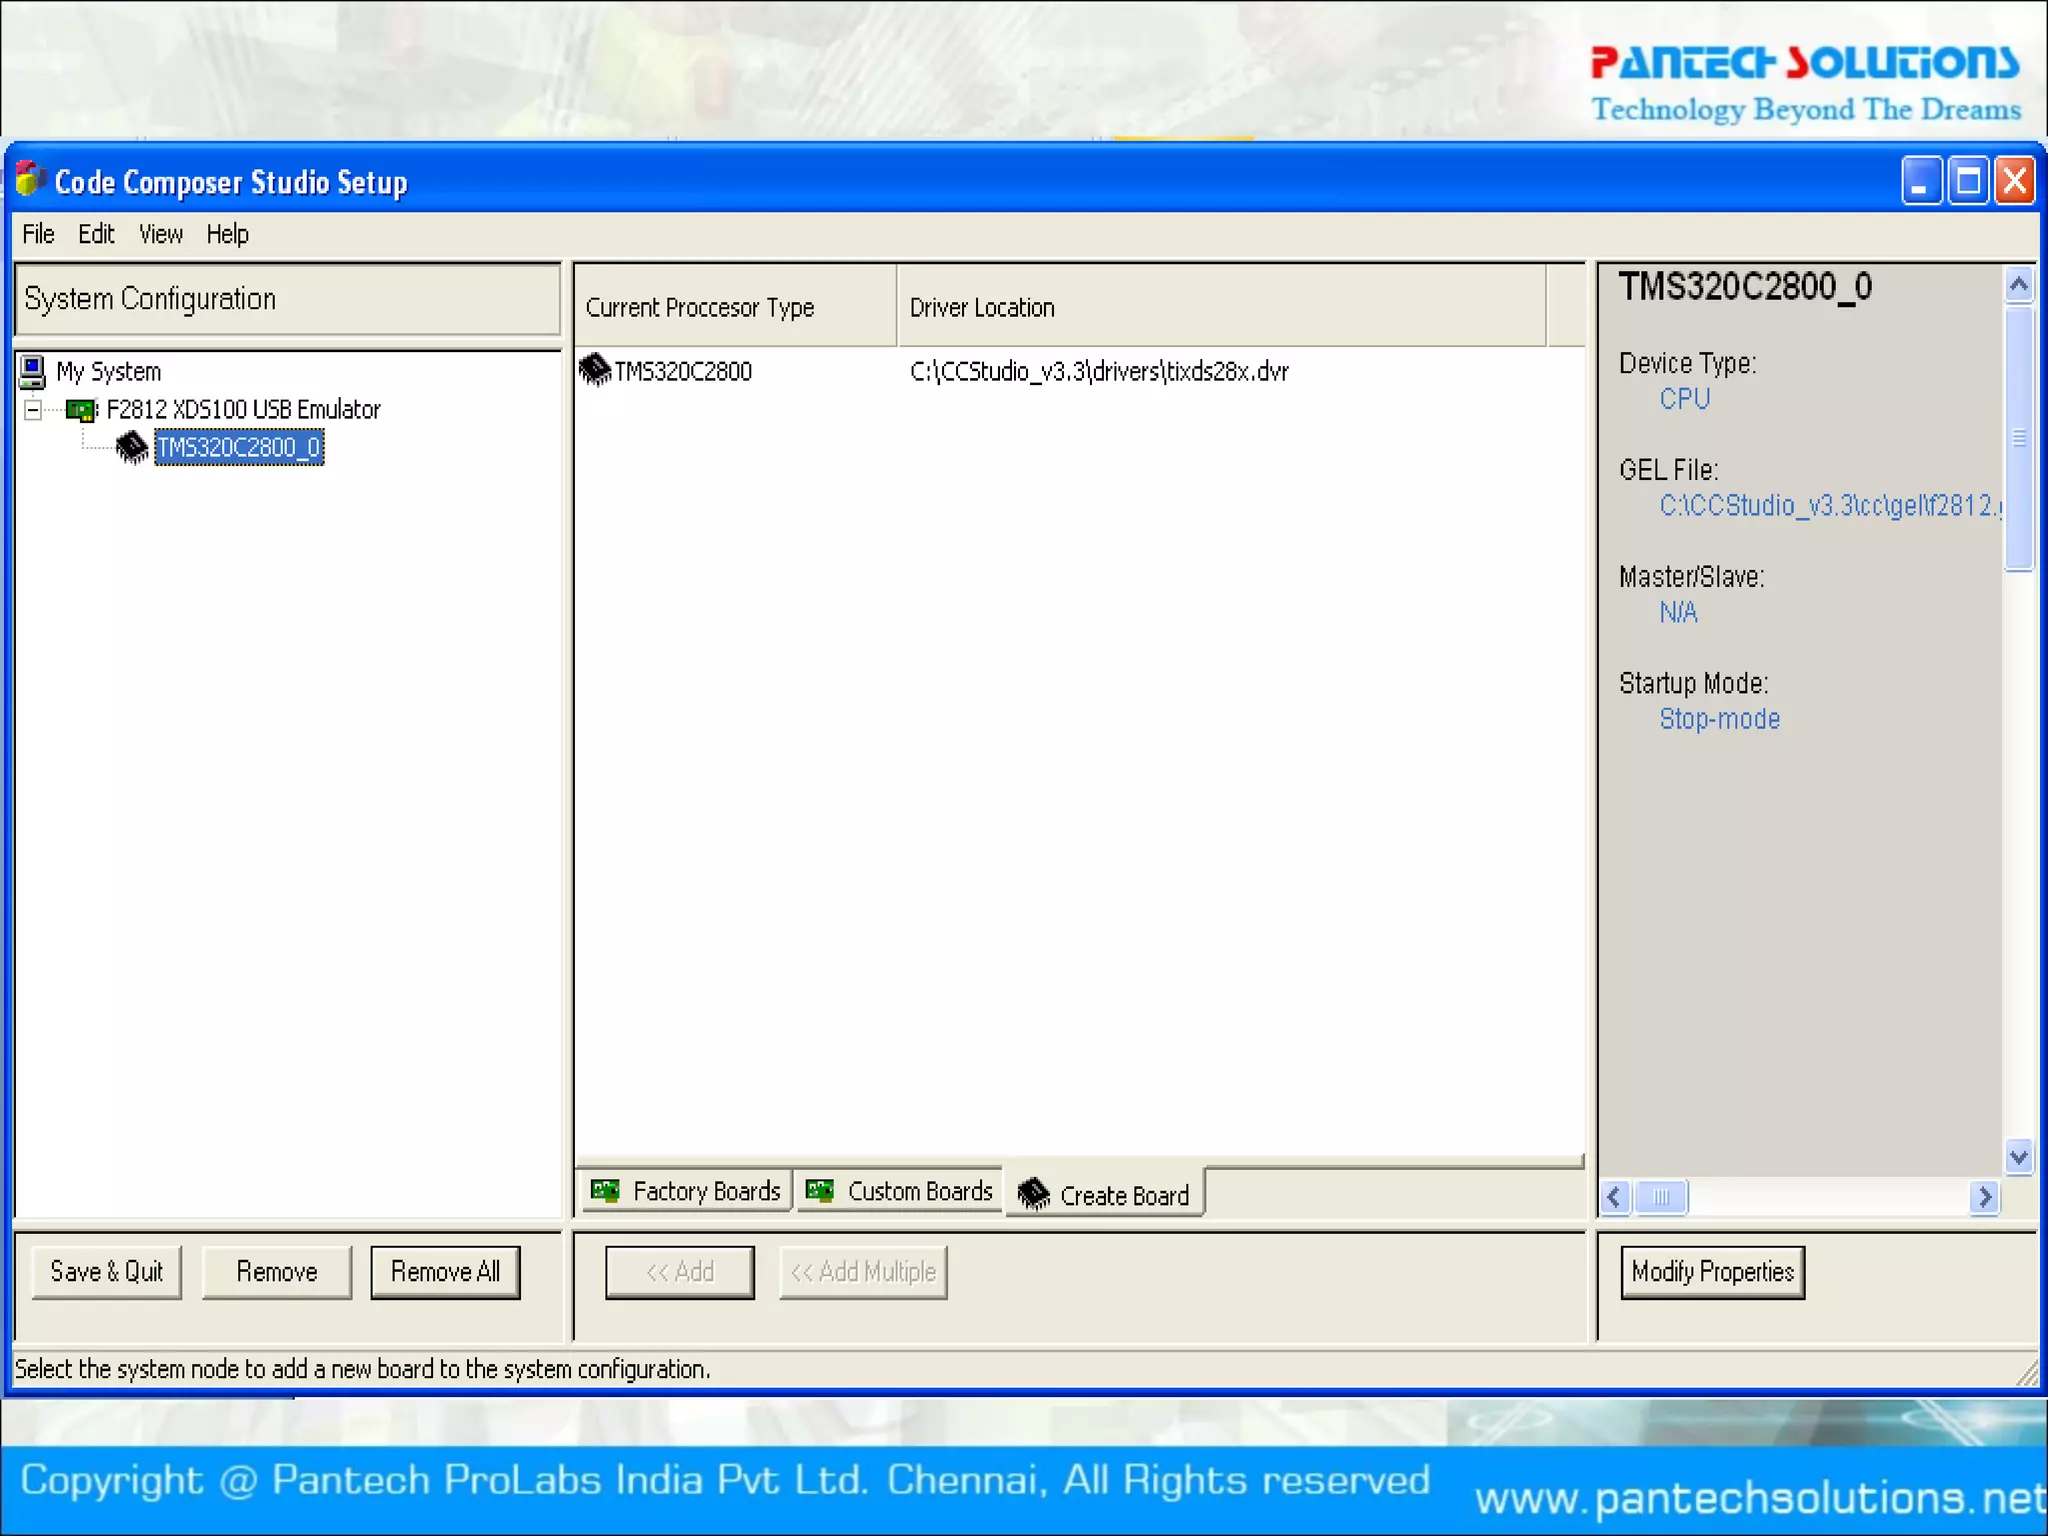
Task: Select the TMS320C2800_0 tree item
Action: coord(239,447)
